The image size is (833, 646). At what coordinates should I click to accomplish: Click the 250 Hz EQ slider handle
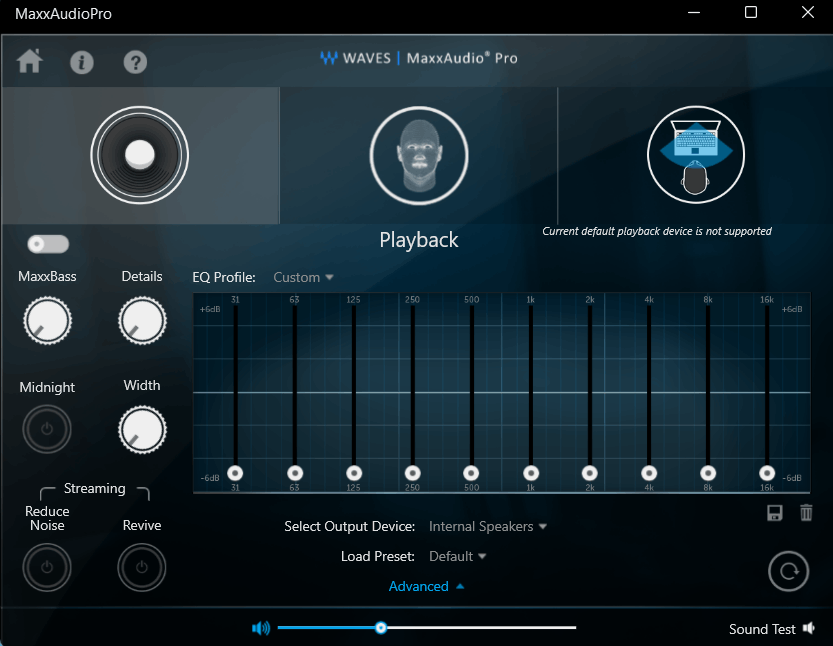pyautogui.click(x=413, y=473)
